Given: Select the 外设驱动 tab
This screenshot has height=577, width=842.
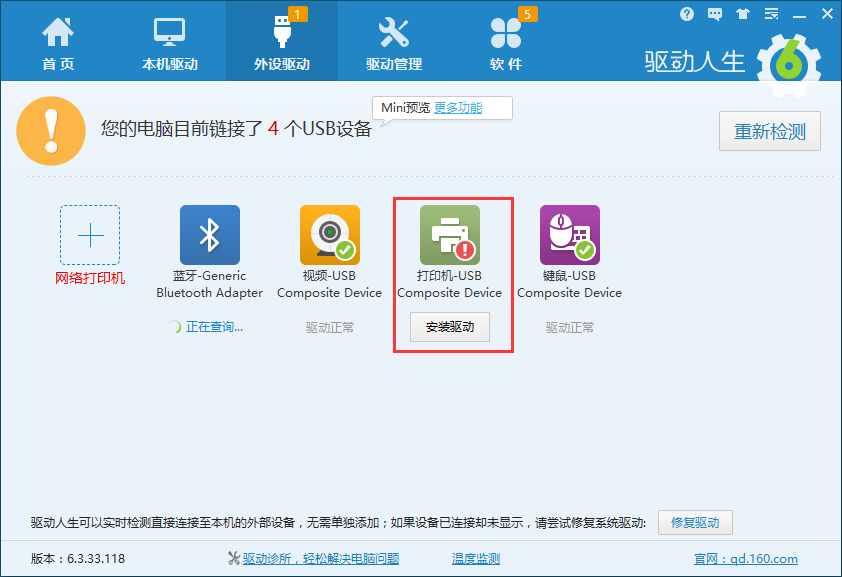Looking at the screenshot, I should tap(282, 43).
